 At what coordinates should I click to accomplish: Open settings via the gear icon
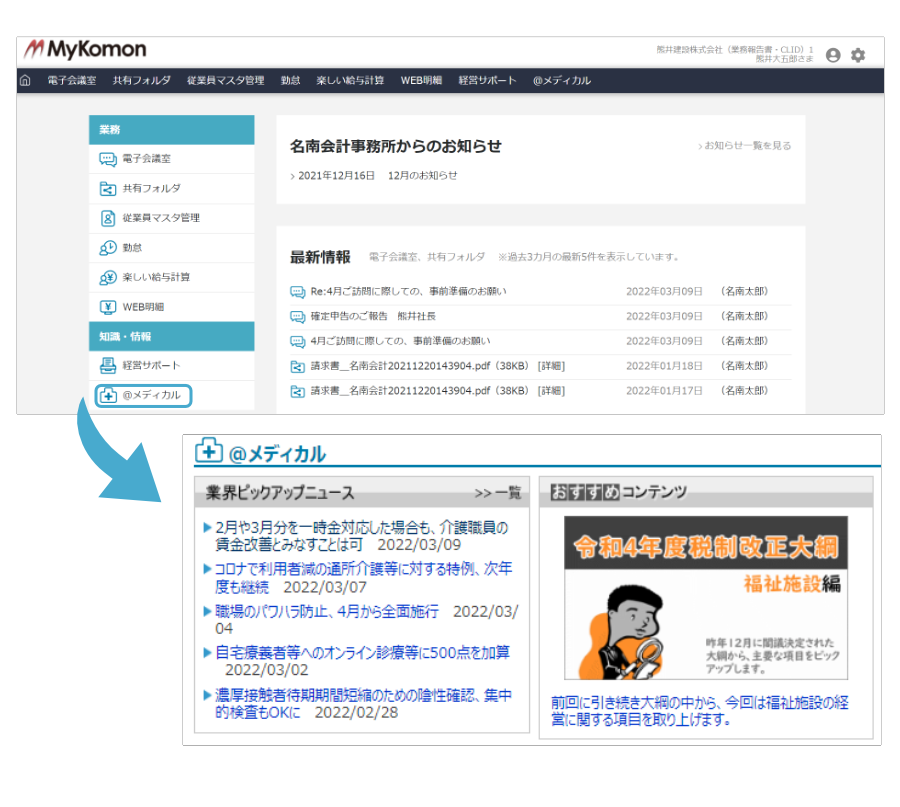point(858,56)
